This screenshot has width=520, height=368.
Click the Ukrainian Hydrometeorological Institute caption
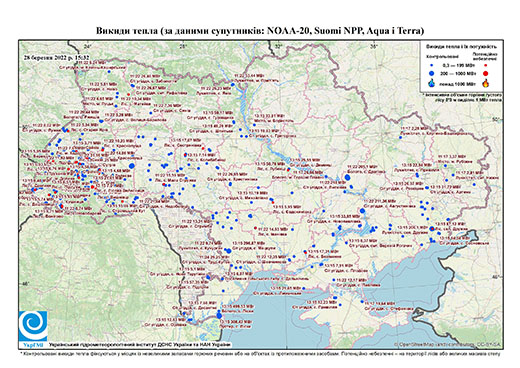click(139, 344)
